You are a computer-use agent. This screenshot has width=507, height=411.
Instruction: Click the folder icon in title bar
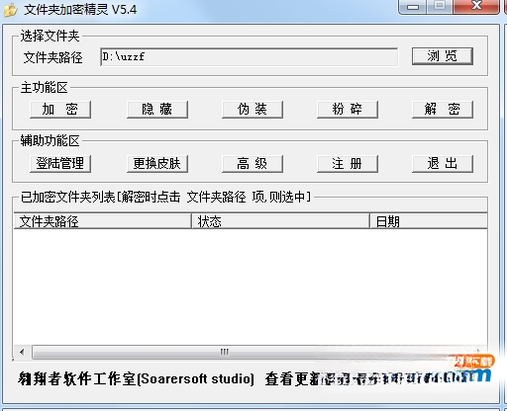click(10, 10)
